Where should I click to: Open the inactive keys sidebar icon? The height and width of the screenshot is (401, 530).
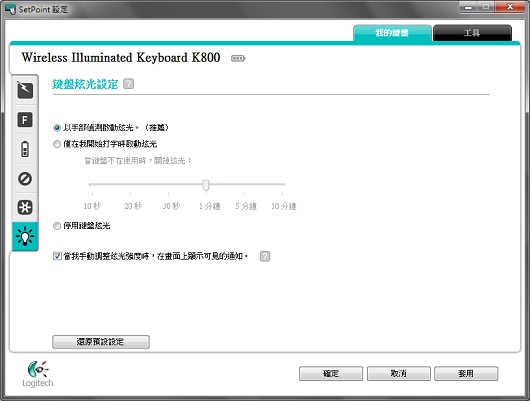pos(25,179)
